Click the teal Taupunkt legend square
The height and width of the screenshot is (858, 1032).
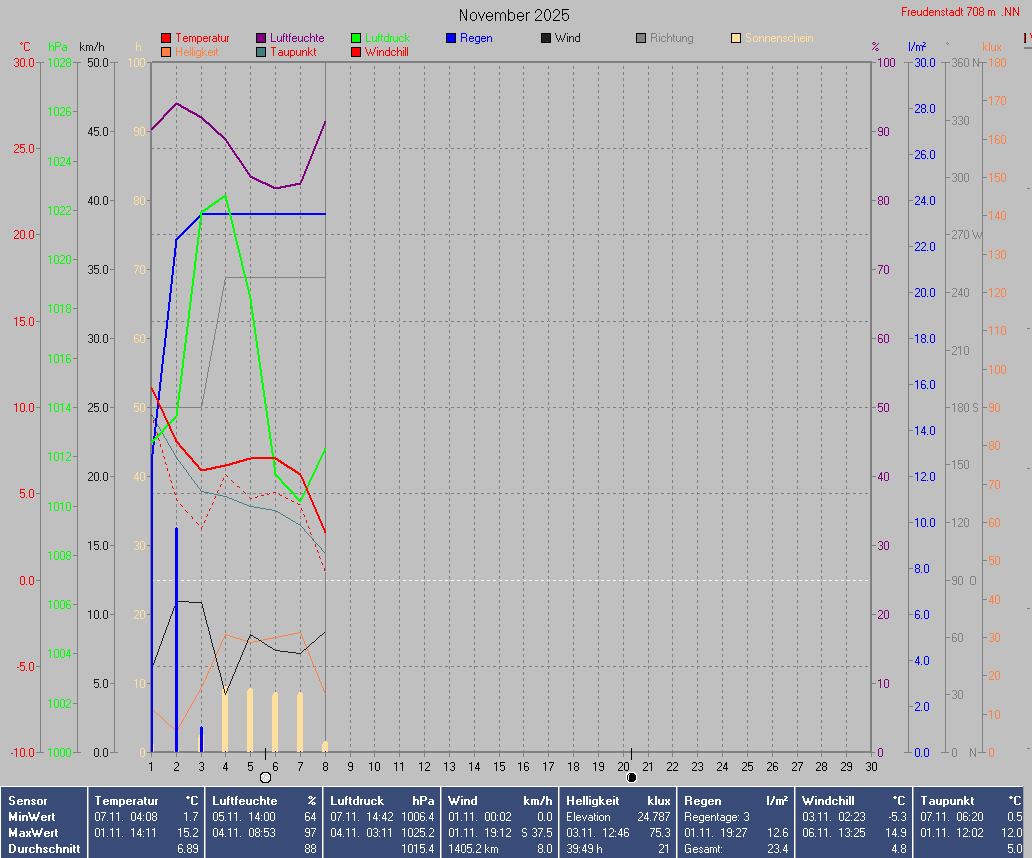(x=261, y=52)
